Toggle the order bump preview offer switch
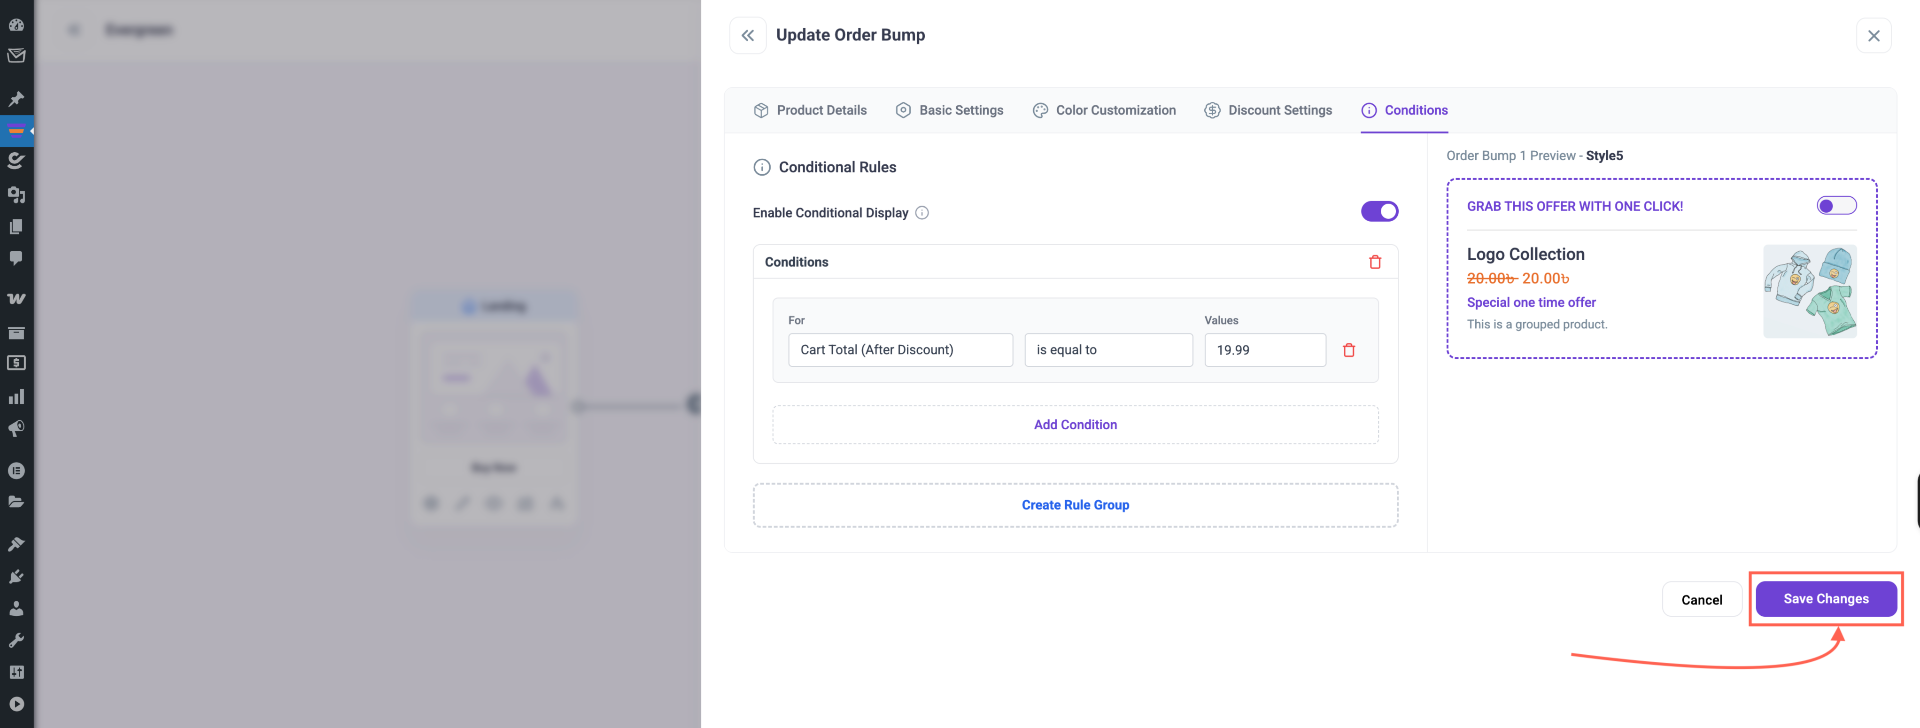This screenshot has width=1920, height=728. point(1836,206)
